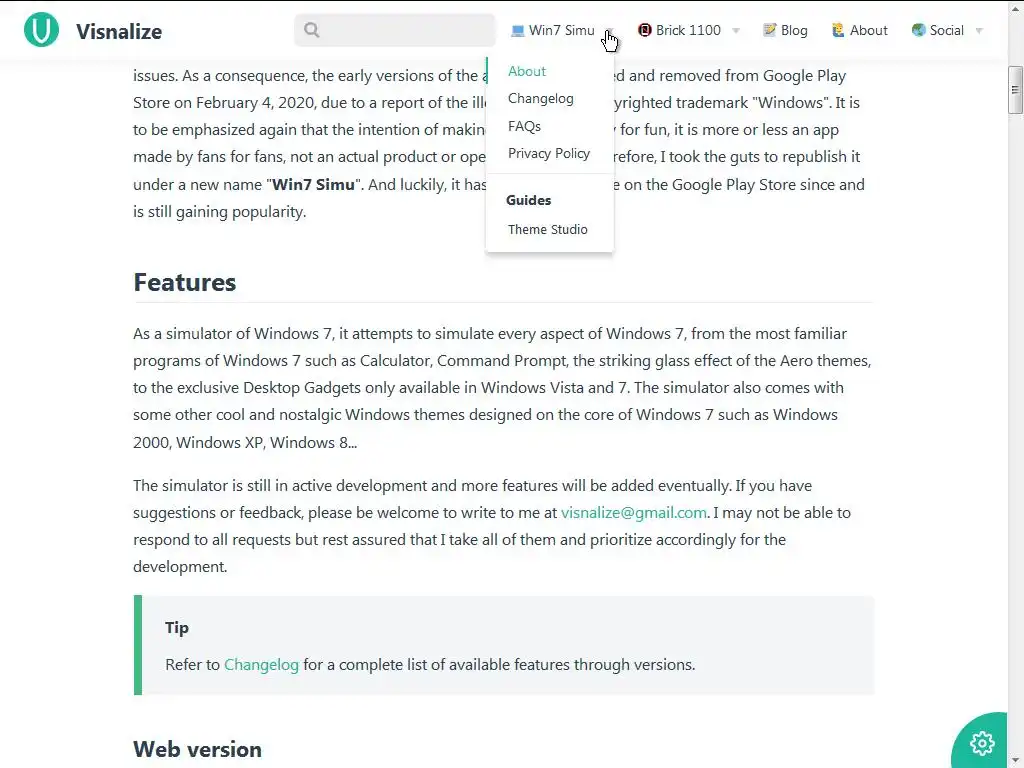Click the visnalize@gmail.com email link
1024x768 pixels.
[x=633, y=512]
